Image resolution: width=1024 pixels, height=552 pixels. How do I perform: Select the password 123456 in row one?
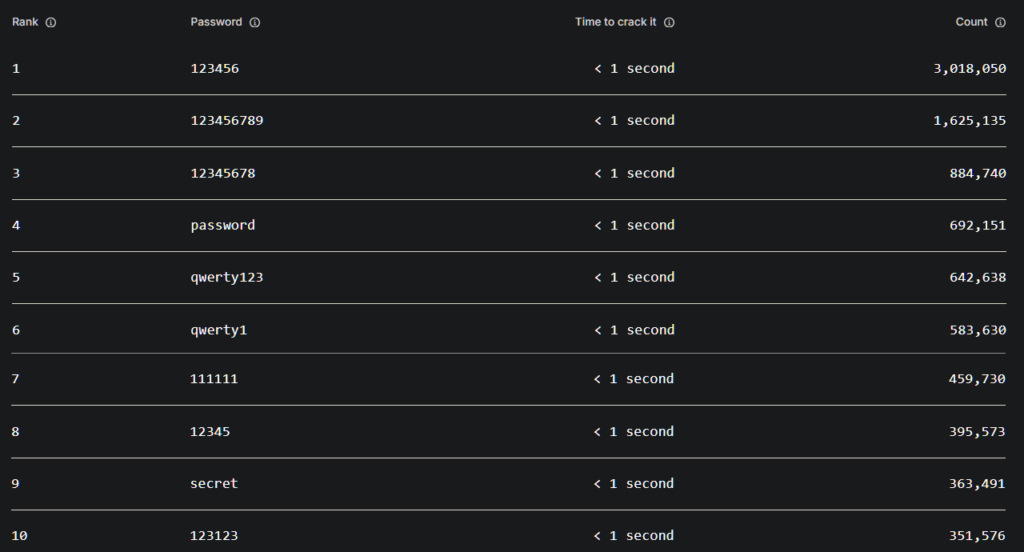tap(215, 69)
